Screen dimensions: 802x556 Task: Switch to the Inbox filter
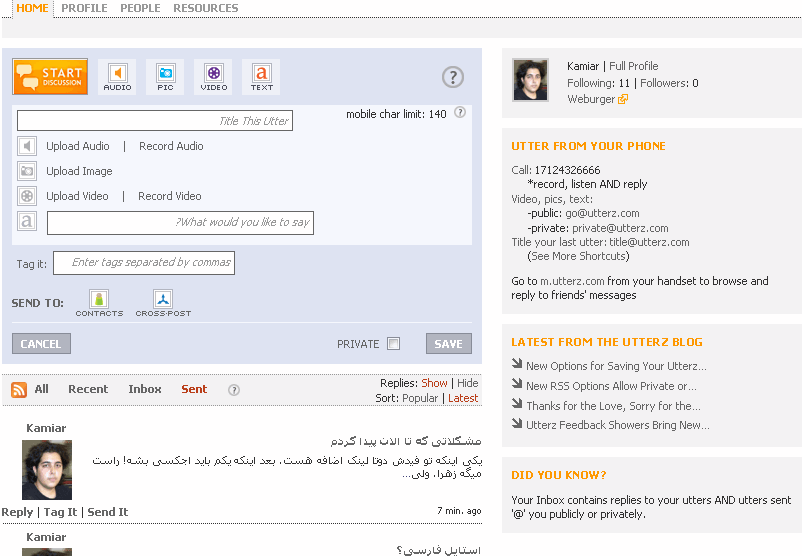click(145, 389)
